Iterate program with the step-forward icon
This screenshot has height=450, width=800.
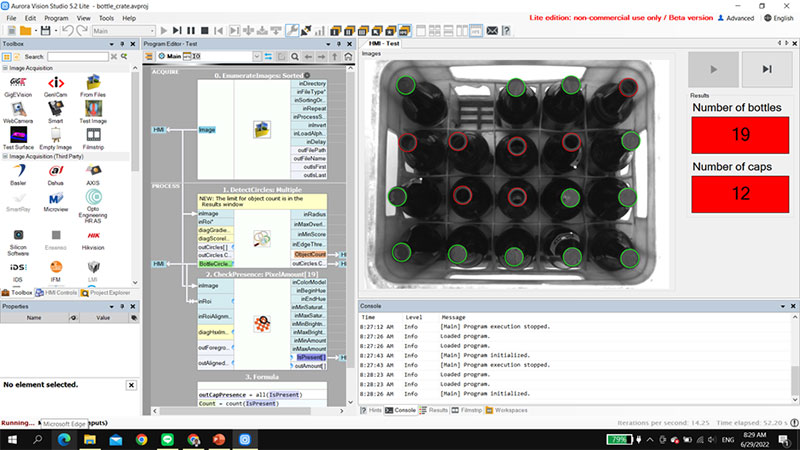177,31
